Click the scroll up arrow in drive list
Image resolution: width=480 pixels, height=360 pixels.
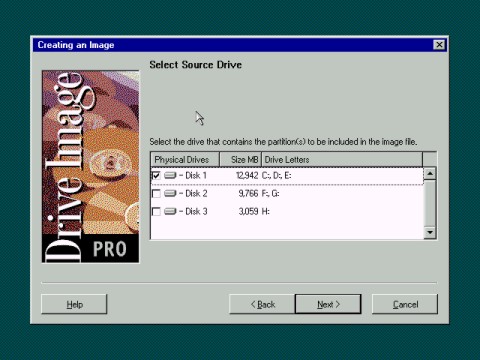click(430, 173)
